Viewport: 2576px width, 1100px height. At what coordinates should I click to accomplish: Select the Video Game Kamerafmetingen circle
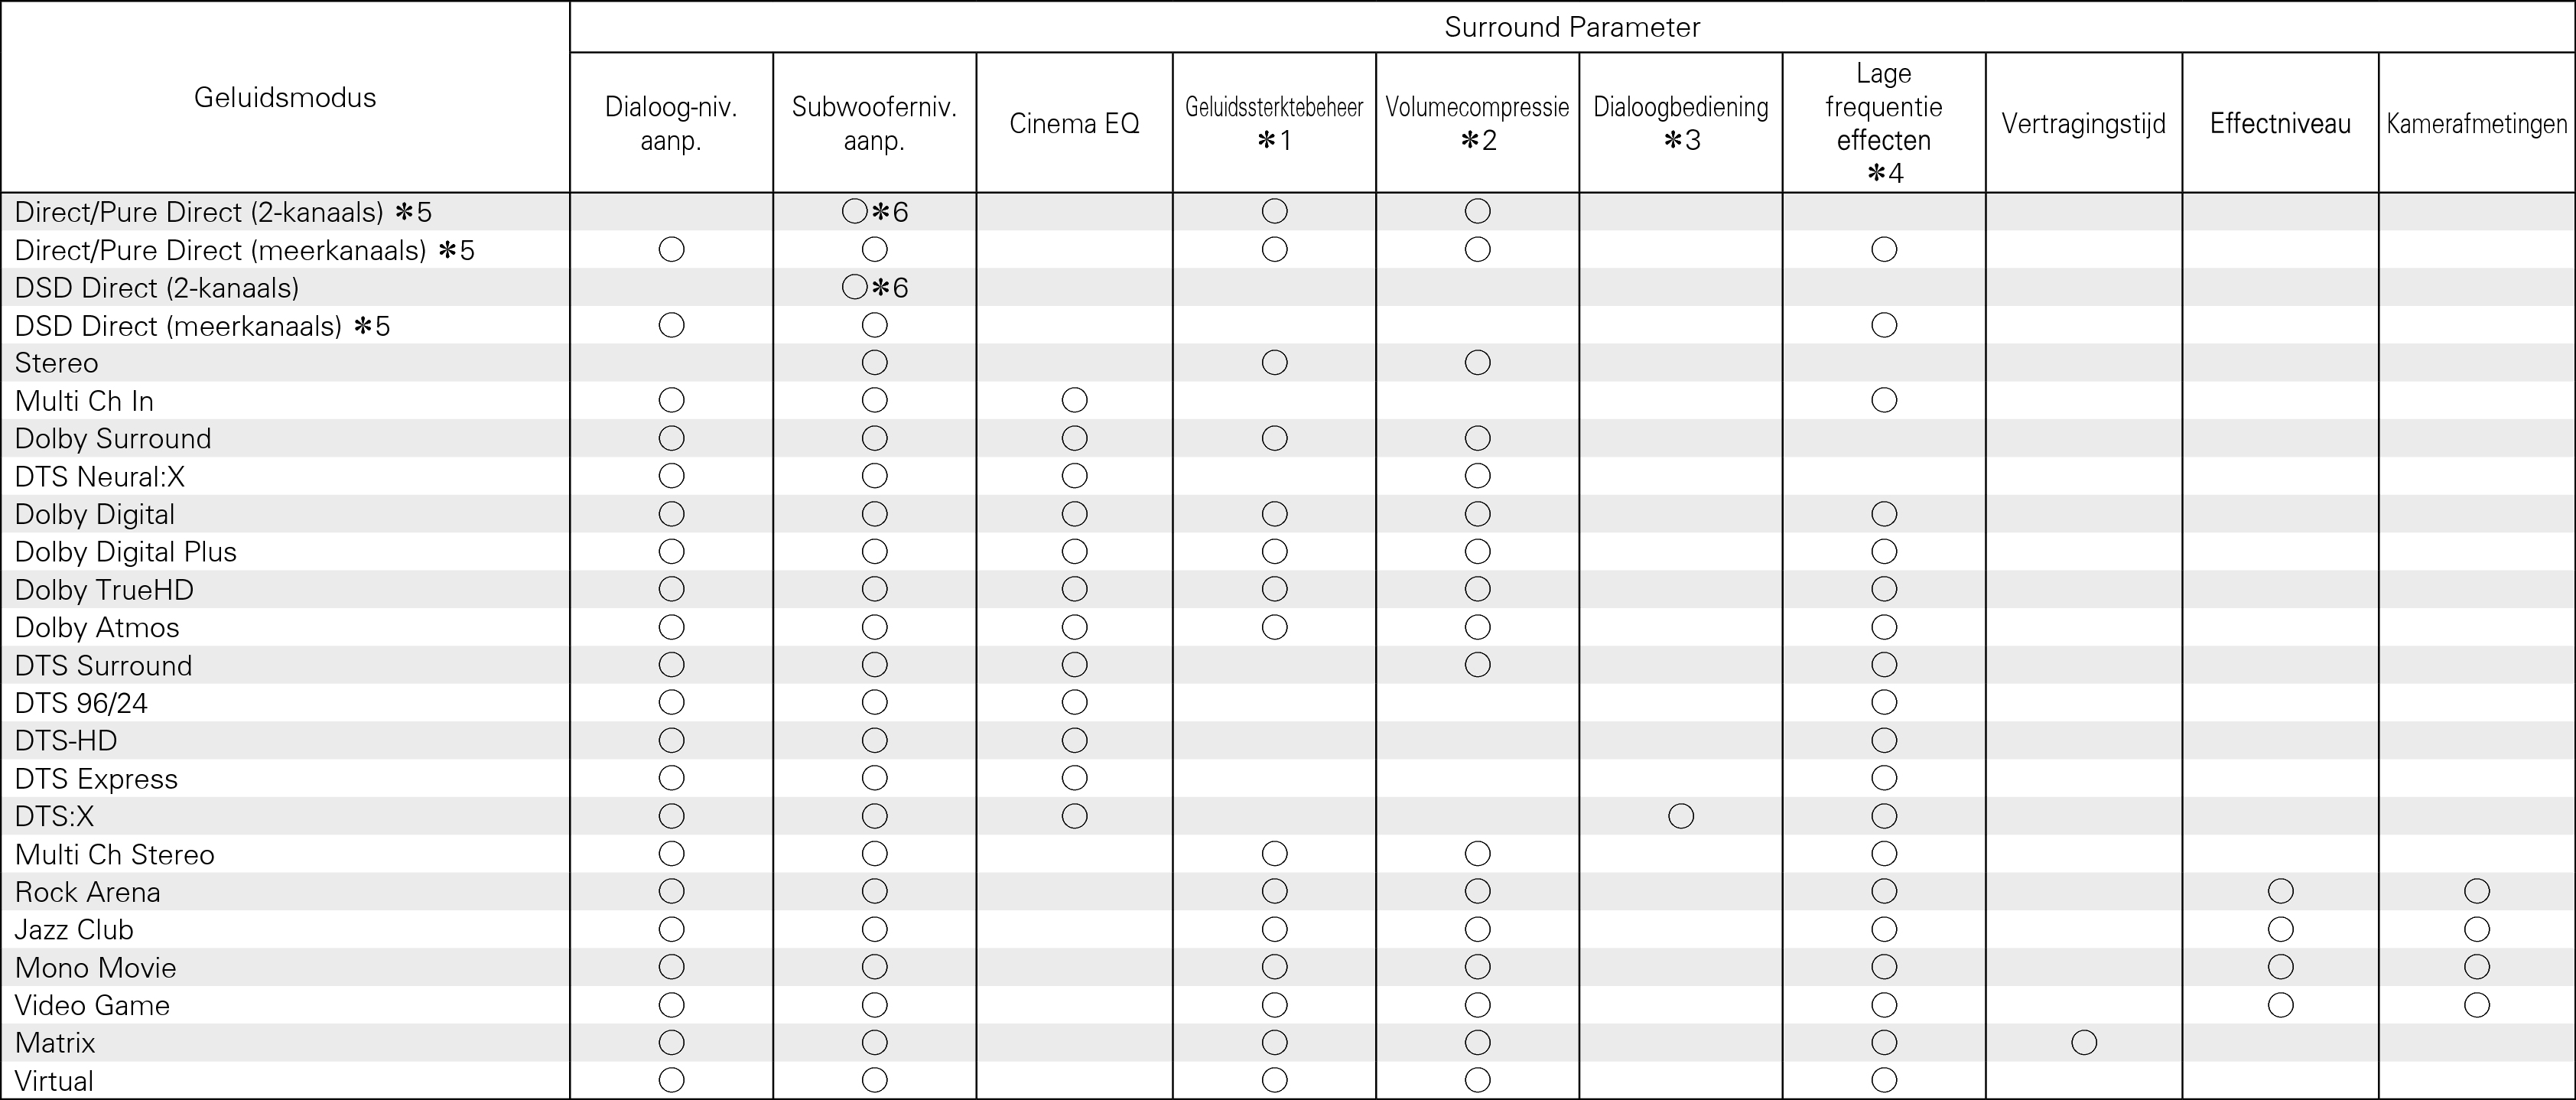pyautogui.click(x=2477, y=1005)
